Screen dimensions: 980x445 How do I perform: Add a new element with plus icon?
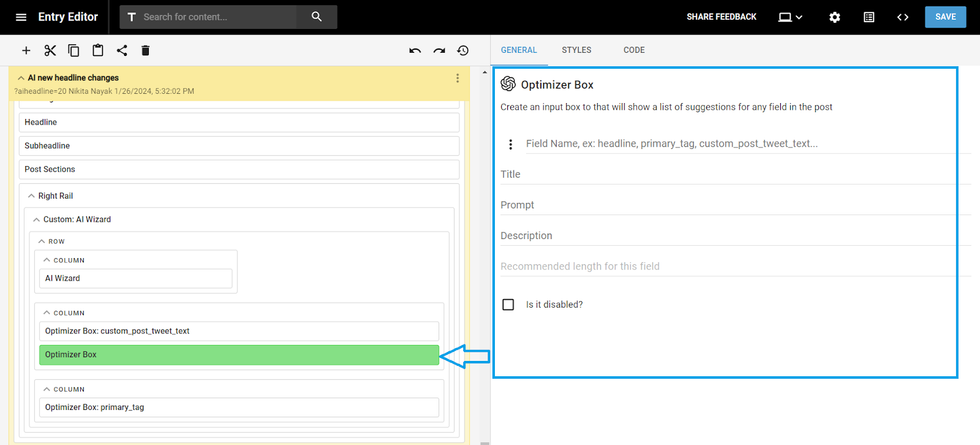26,51
